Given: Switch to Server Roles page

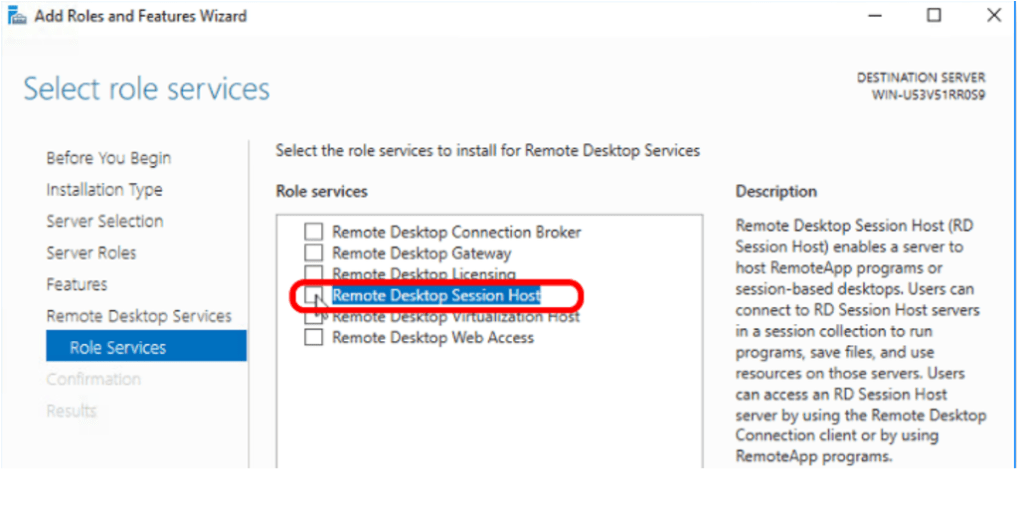Looking at the screenshot, I should (91, 253).
